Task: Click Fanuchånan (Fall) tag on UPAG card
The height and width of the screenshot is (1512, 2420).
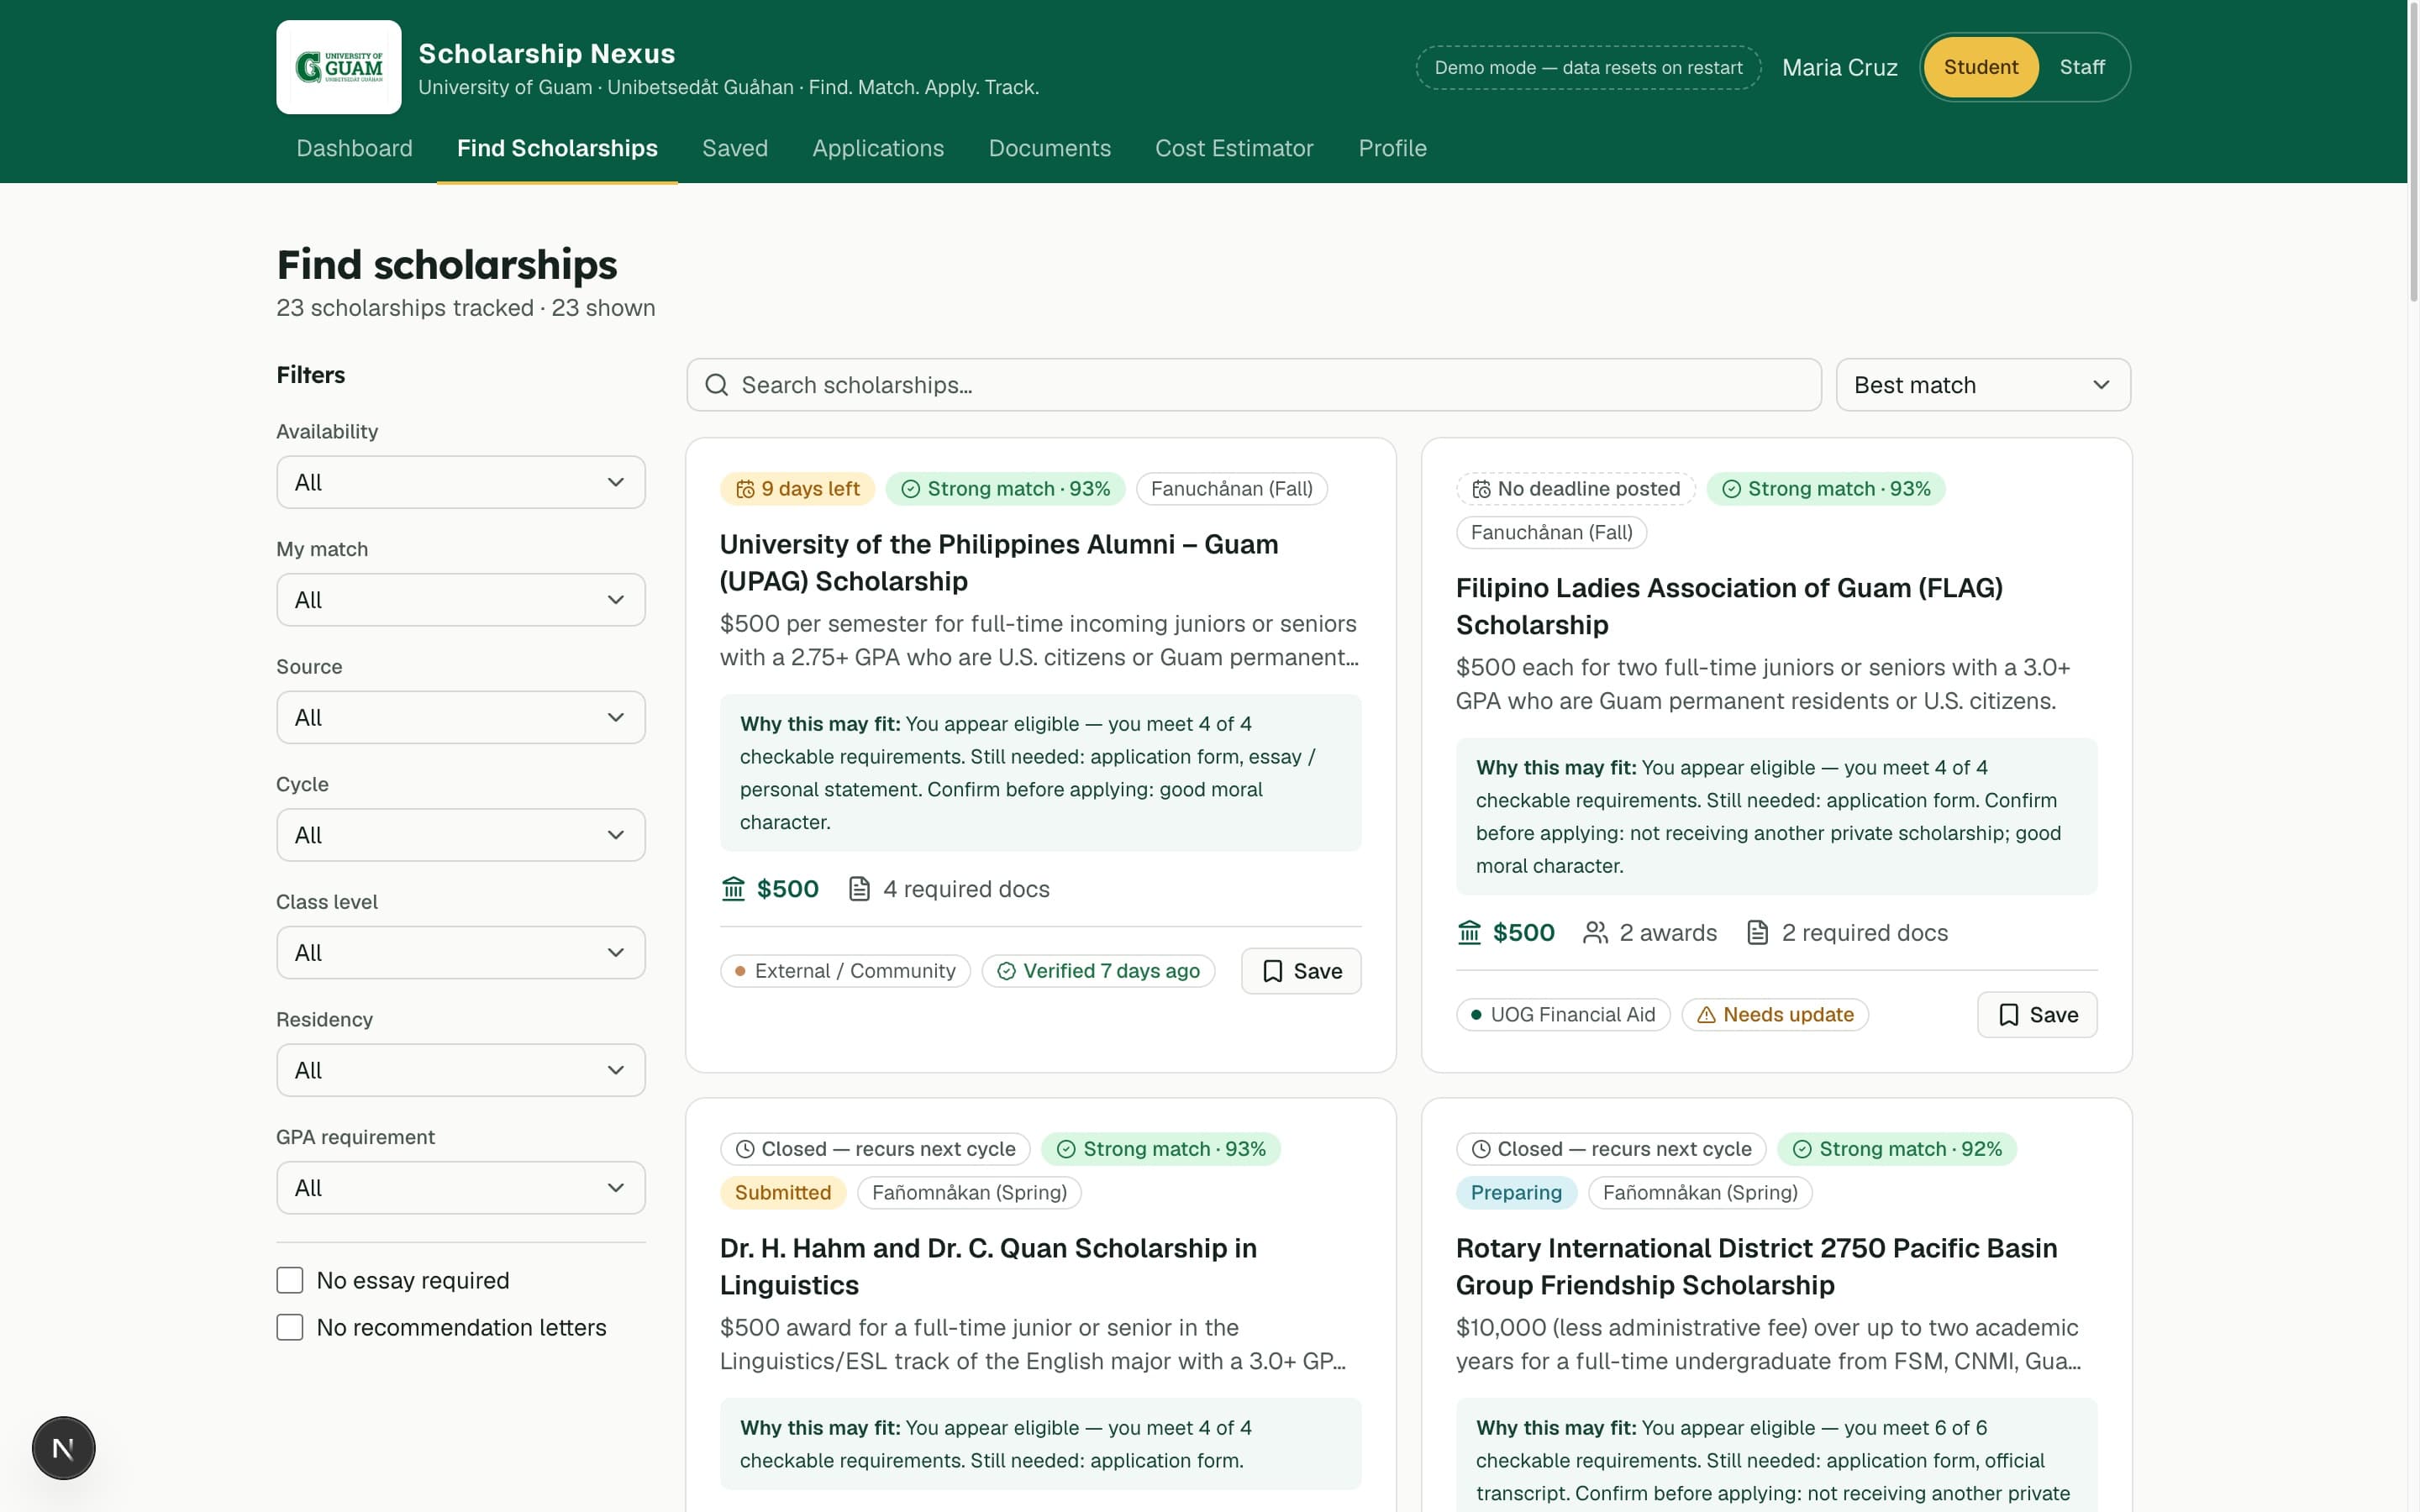Action: [1231, 489]
